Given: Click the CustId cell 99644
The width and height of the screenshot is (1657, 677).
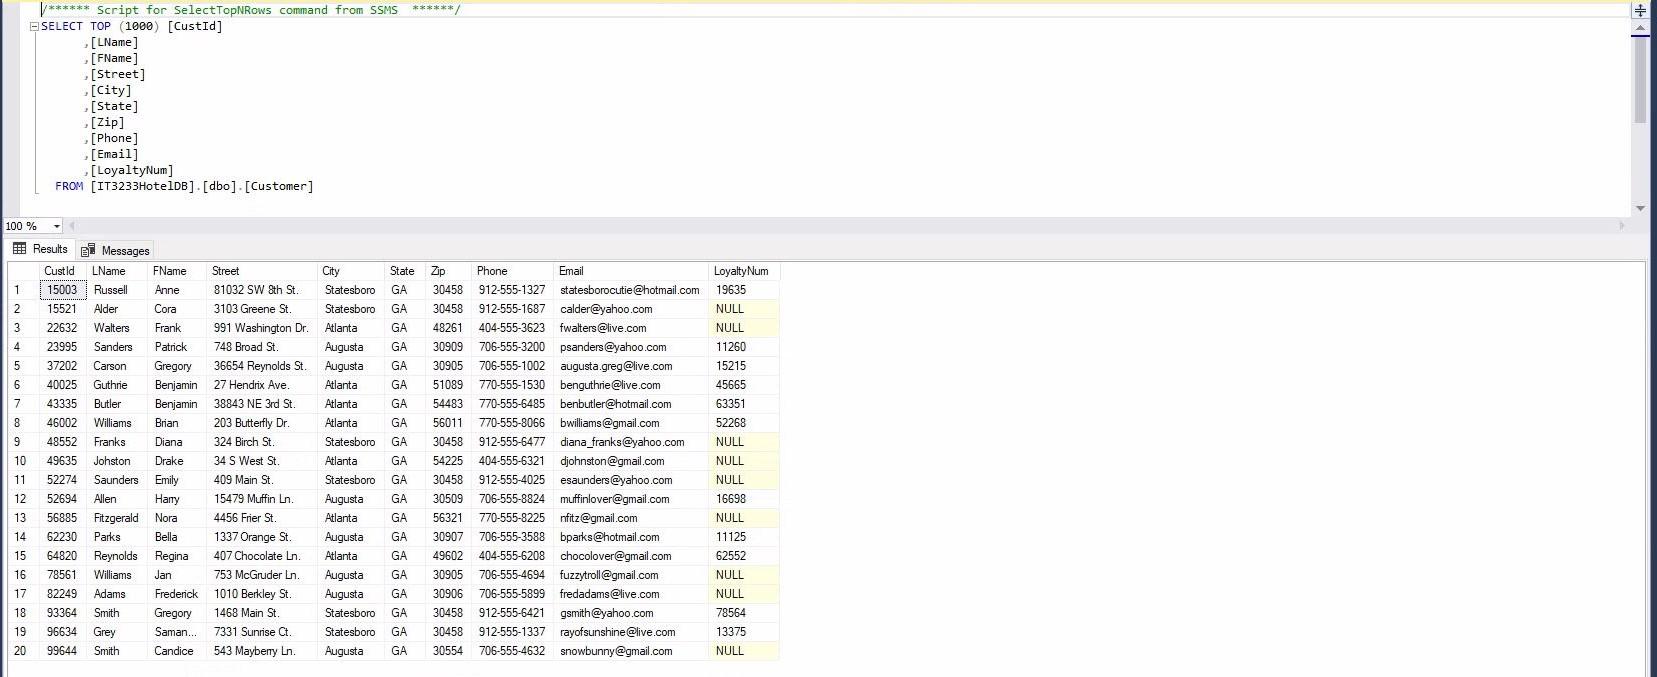Looking at the screenshot, I should coord(63,651).
